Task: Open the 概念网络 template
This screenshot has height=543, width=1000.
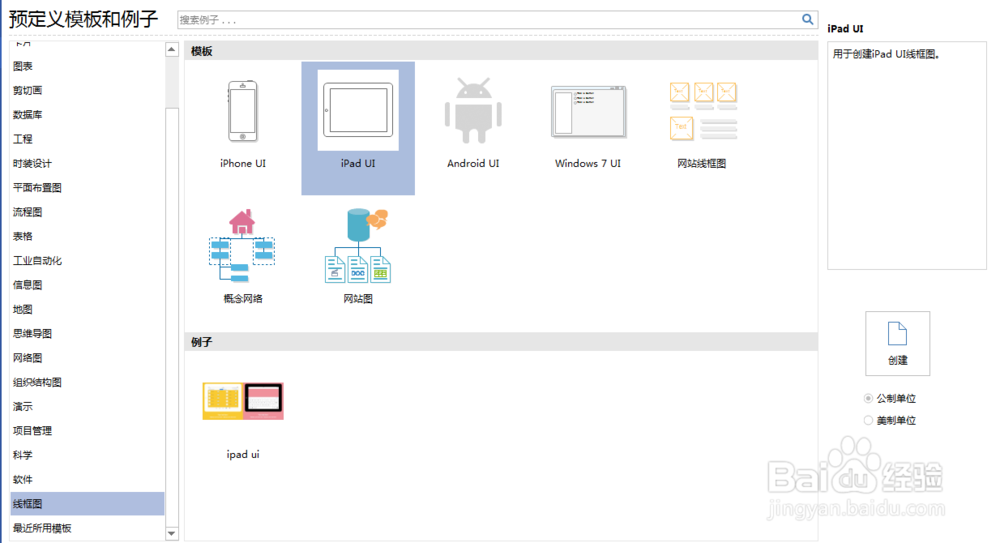Action: [242, 246]
